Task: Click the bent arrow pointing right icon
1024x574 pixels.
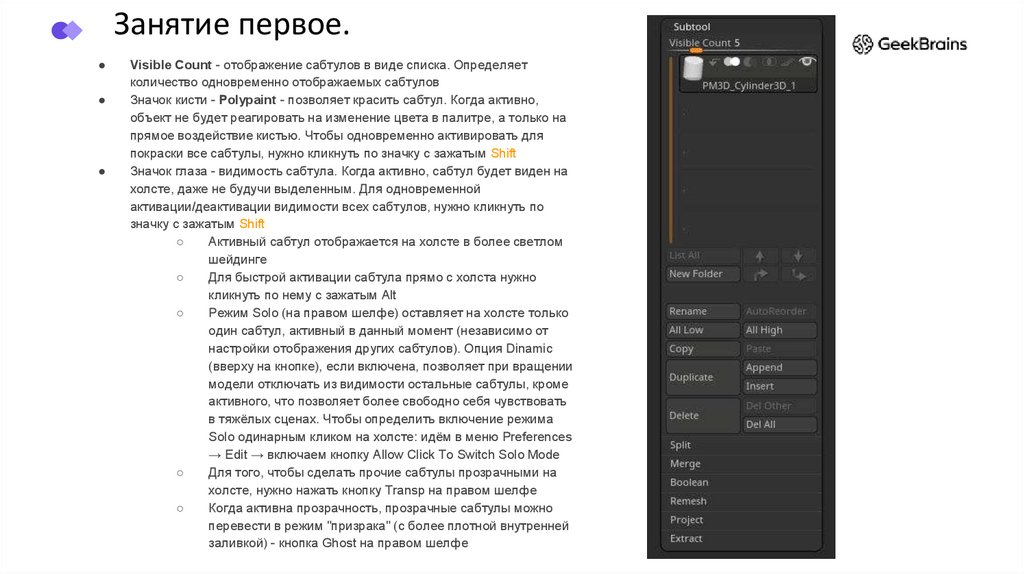Action: [760, 274]
